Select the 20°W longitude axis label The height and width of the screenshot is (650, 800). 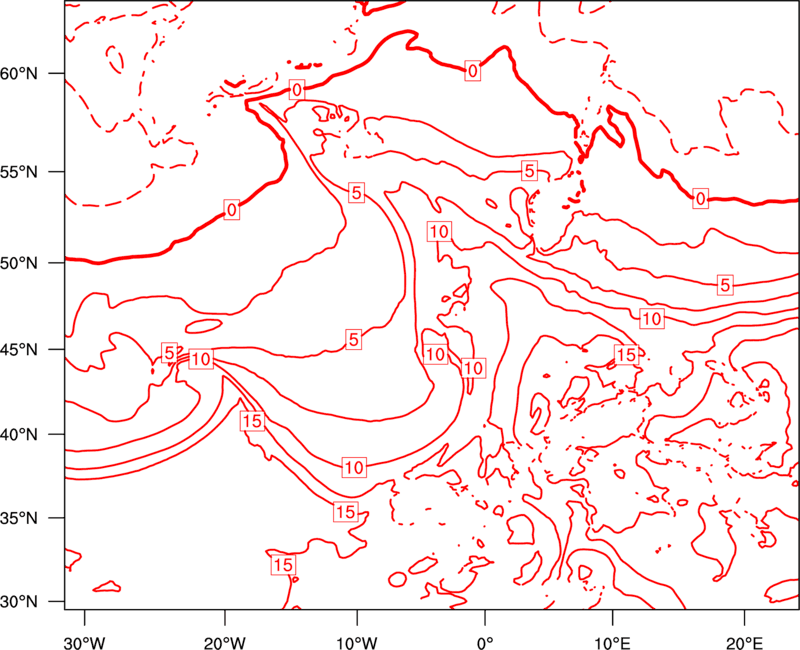click(x=224, y=642)
